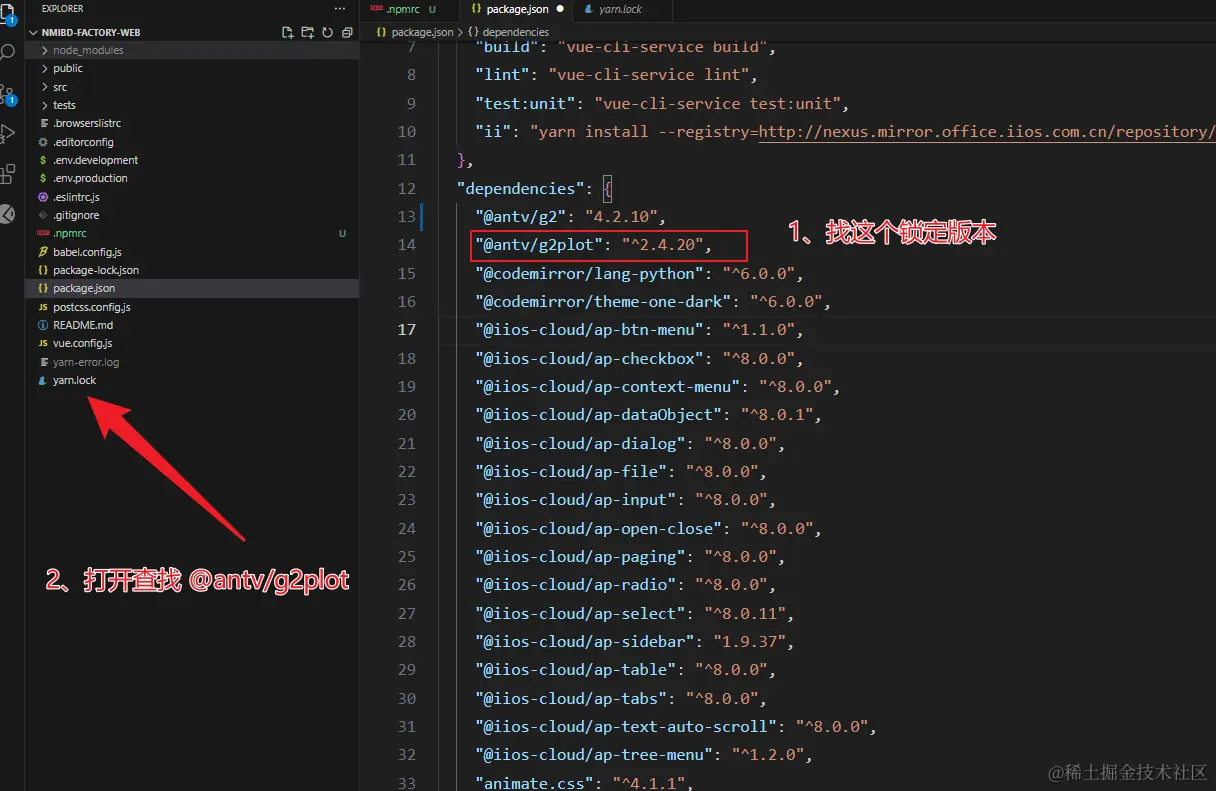This screenshot has width=1216, height=791.
Task: Collapse all folders in Explorer
Action: [x=347, y=32]
